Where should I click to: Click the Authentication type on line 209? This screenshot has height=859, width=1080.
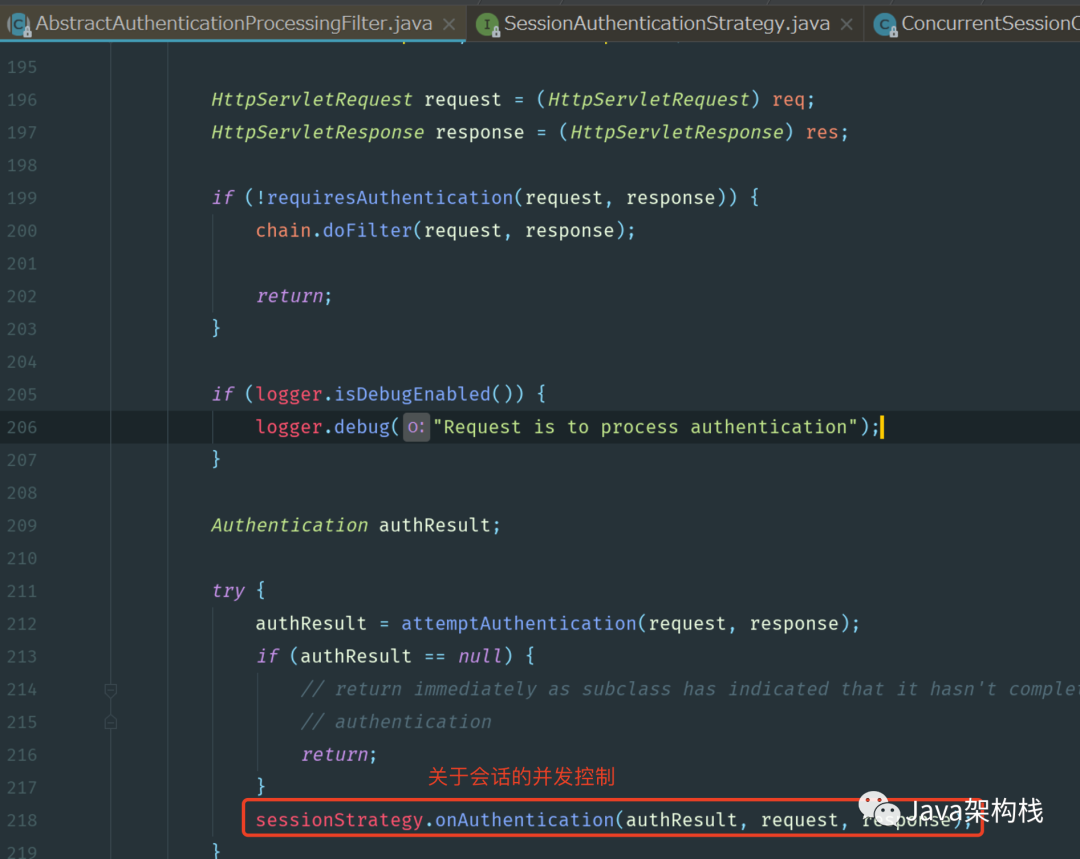coord(289,525)
